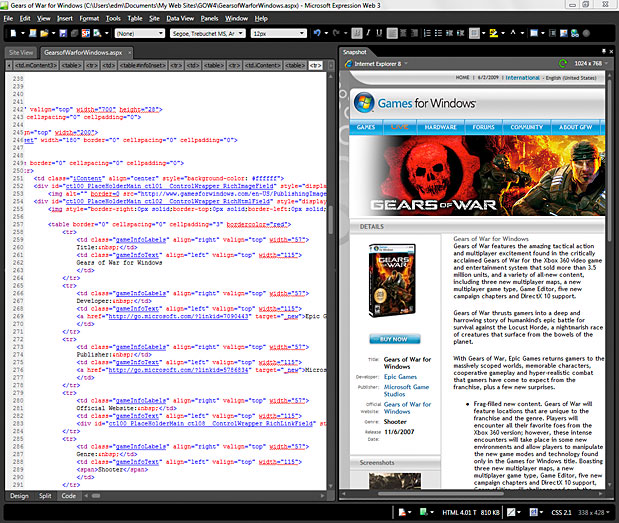Switch to Split view tab

coord(45,495)
